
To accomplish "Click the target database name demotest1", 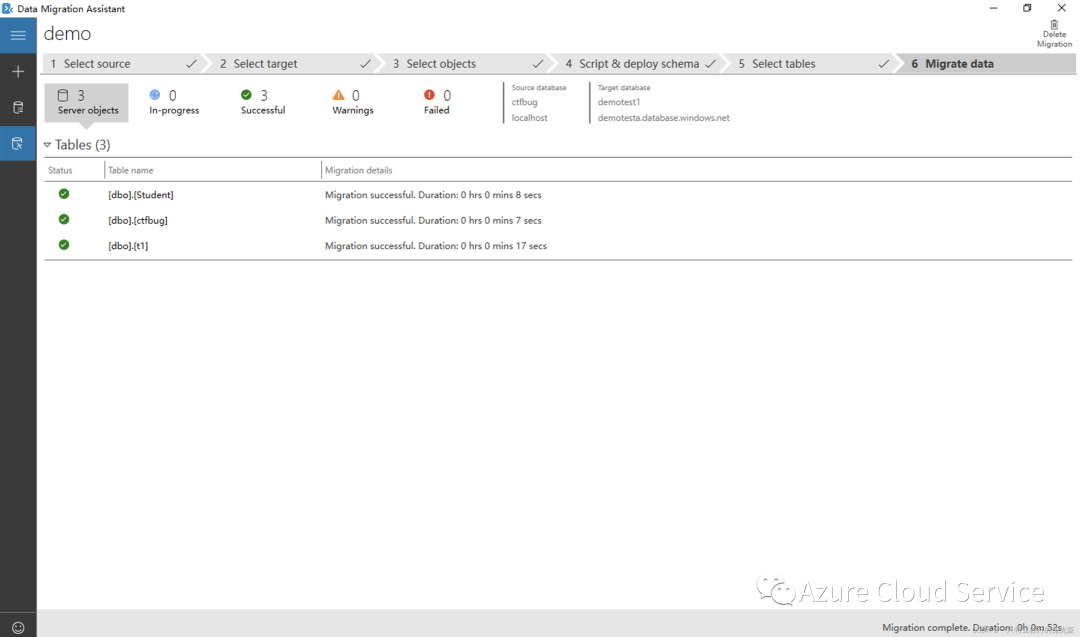I will click(619, 102).
